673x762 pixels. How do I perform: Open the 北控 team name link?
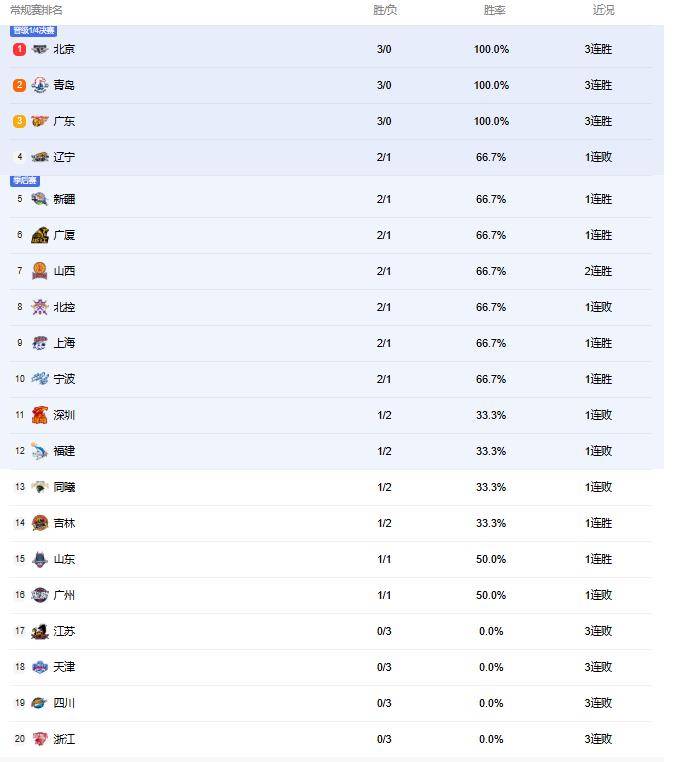click(64, 307)
